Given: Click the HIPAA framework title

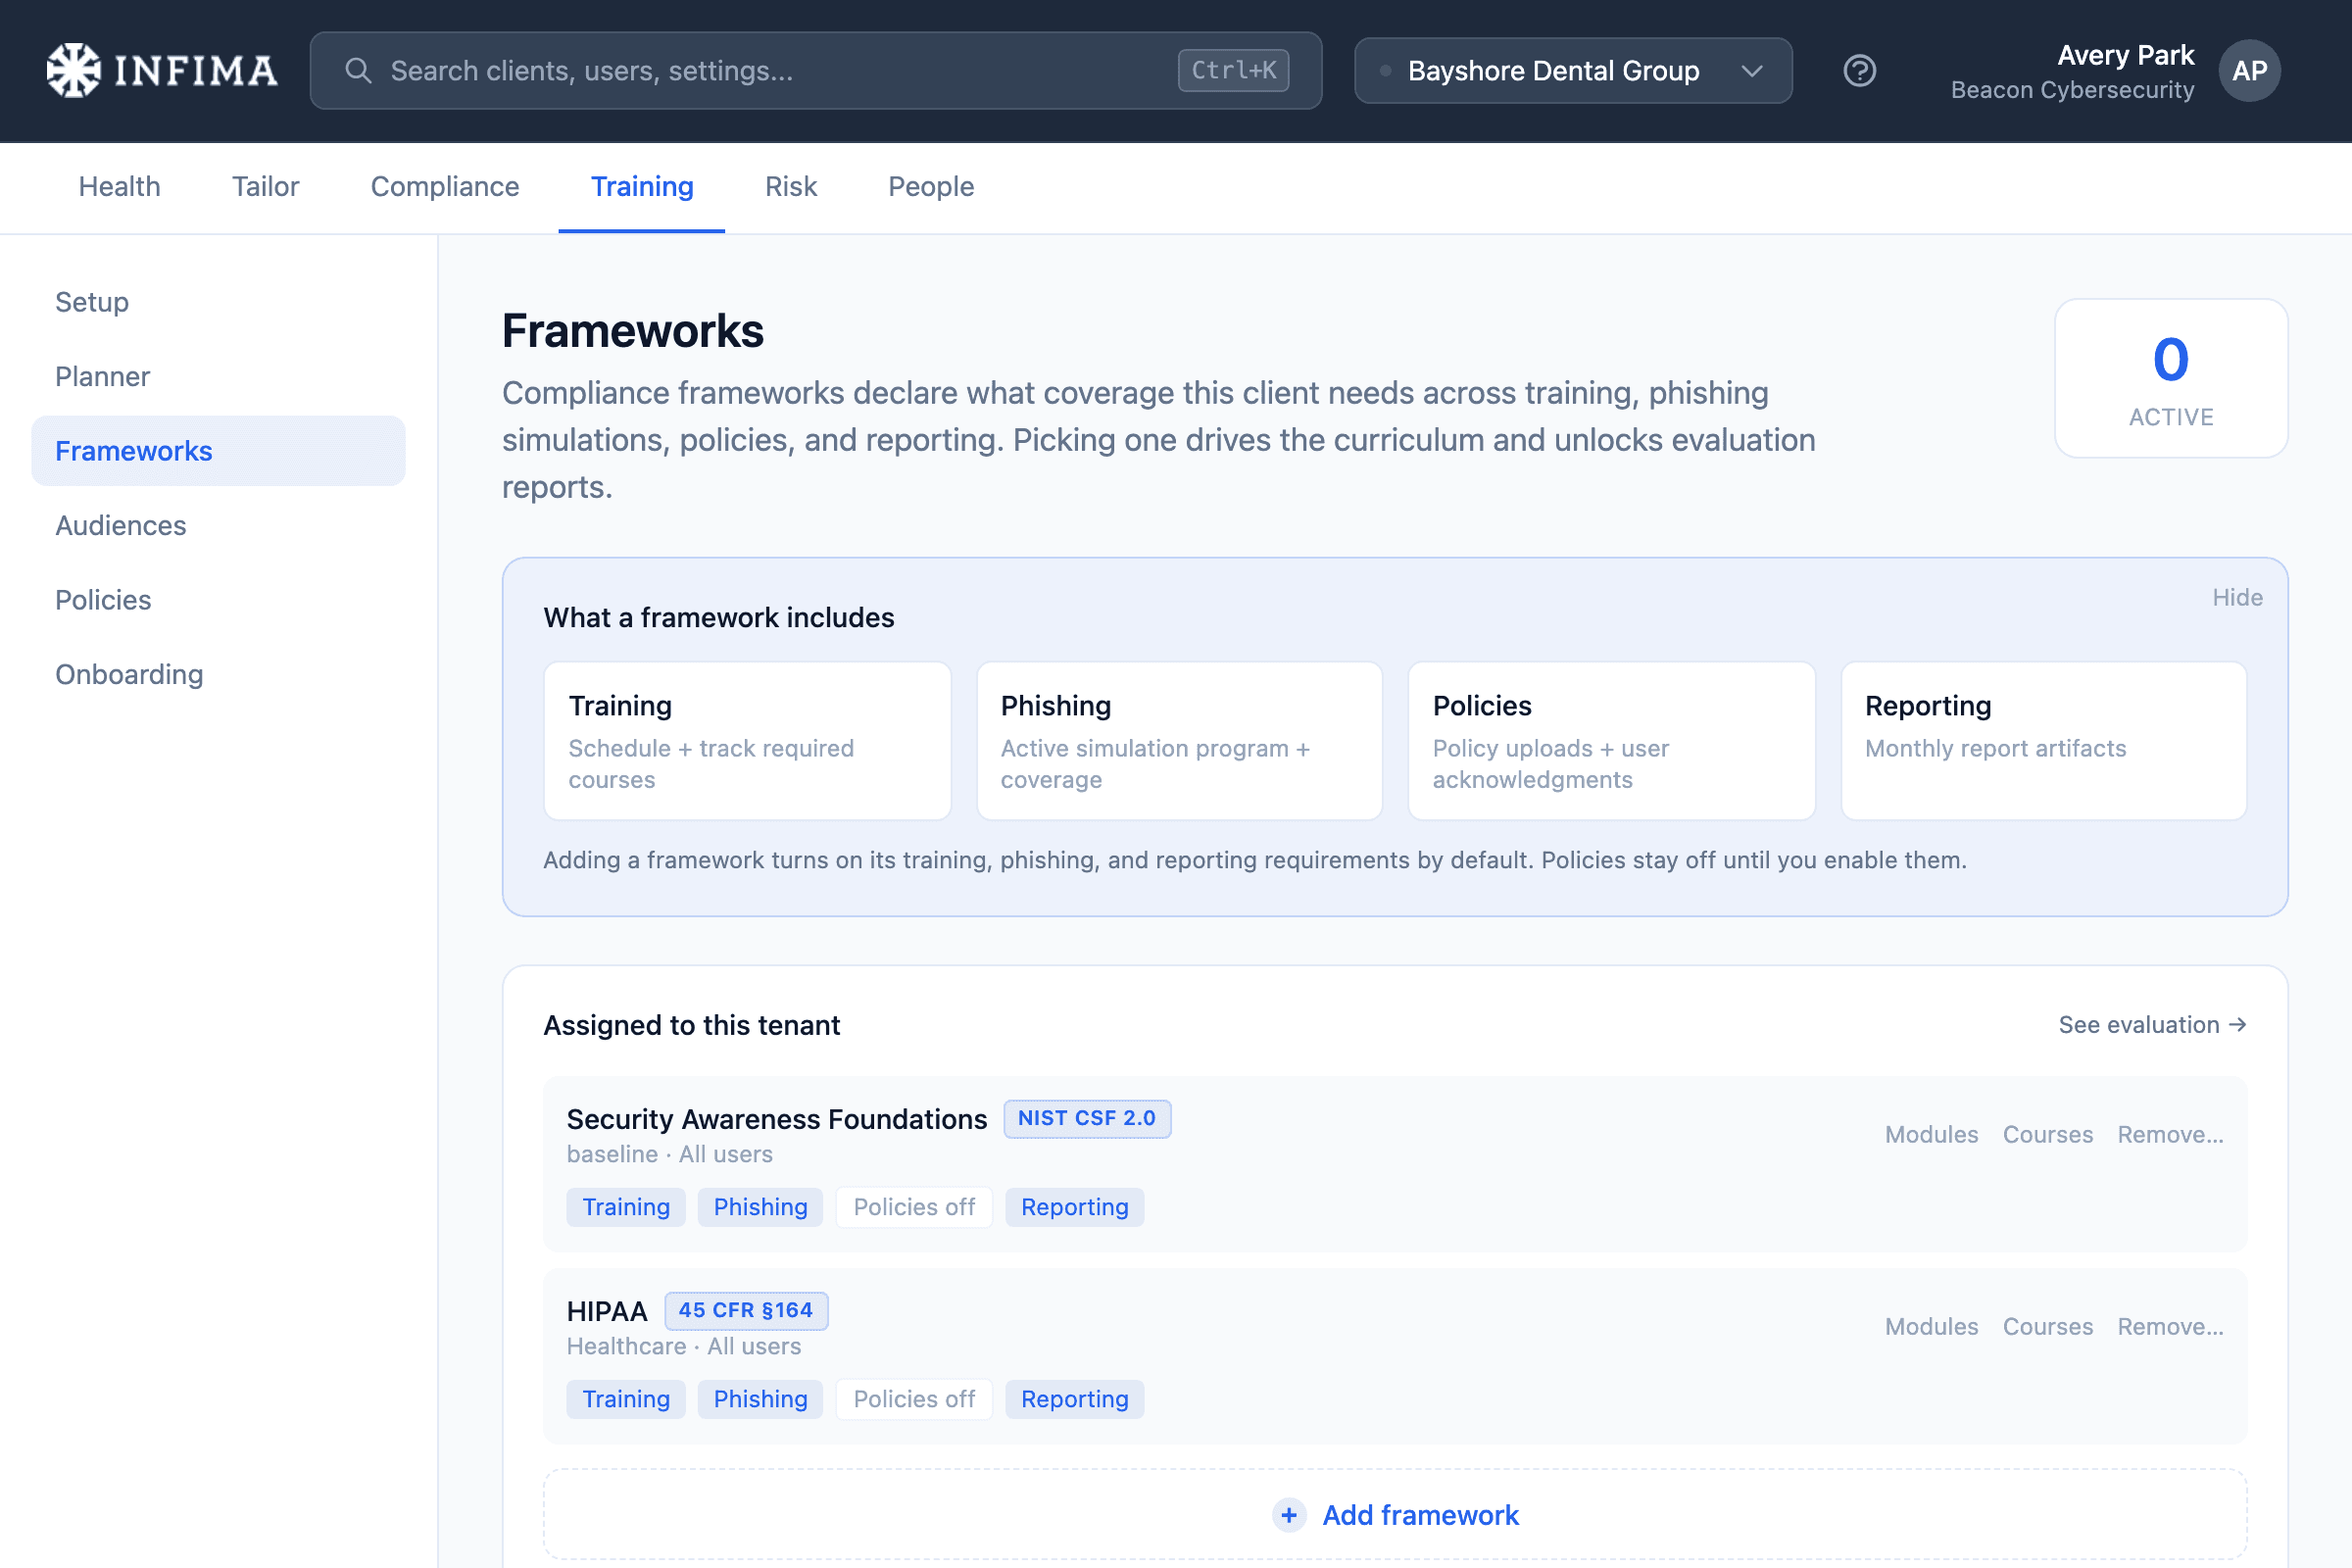Looking at the screenshot, I should [607, 1311].
